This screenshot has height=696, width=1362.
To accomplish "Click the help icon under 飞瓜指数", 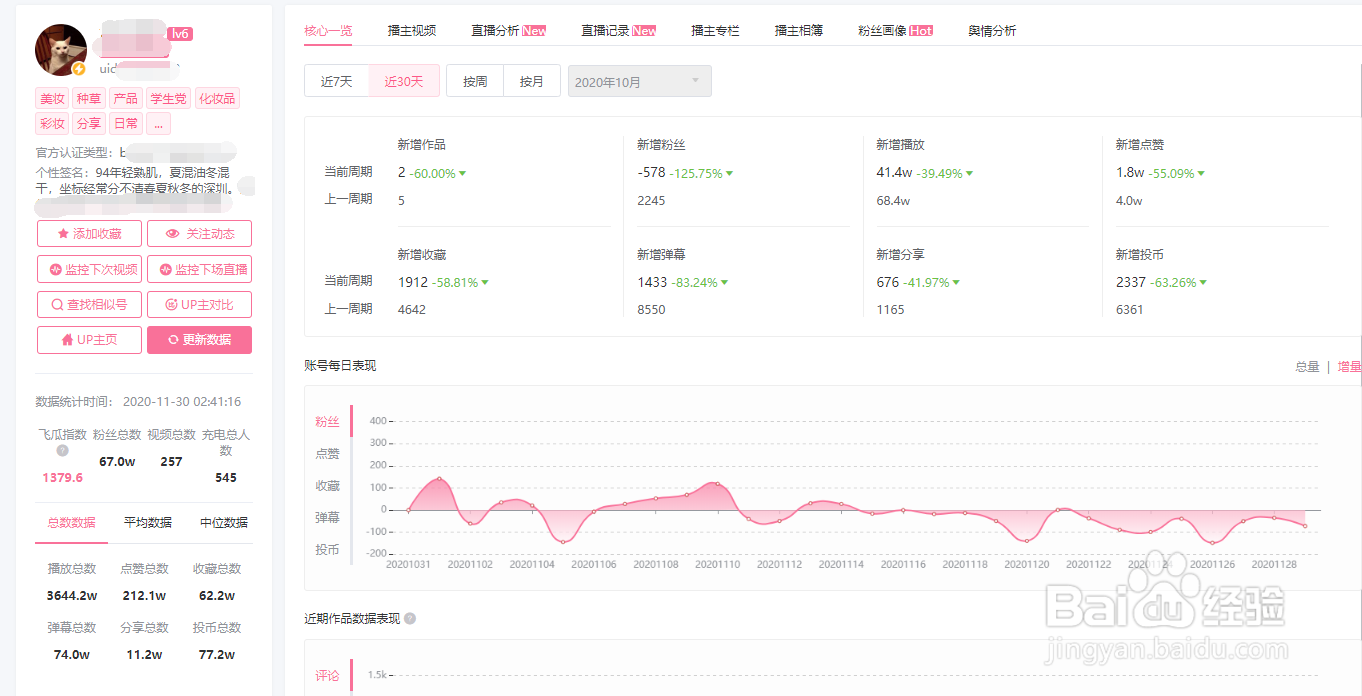I will coord(62,451).
